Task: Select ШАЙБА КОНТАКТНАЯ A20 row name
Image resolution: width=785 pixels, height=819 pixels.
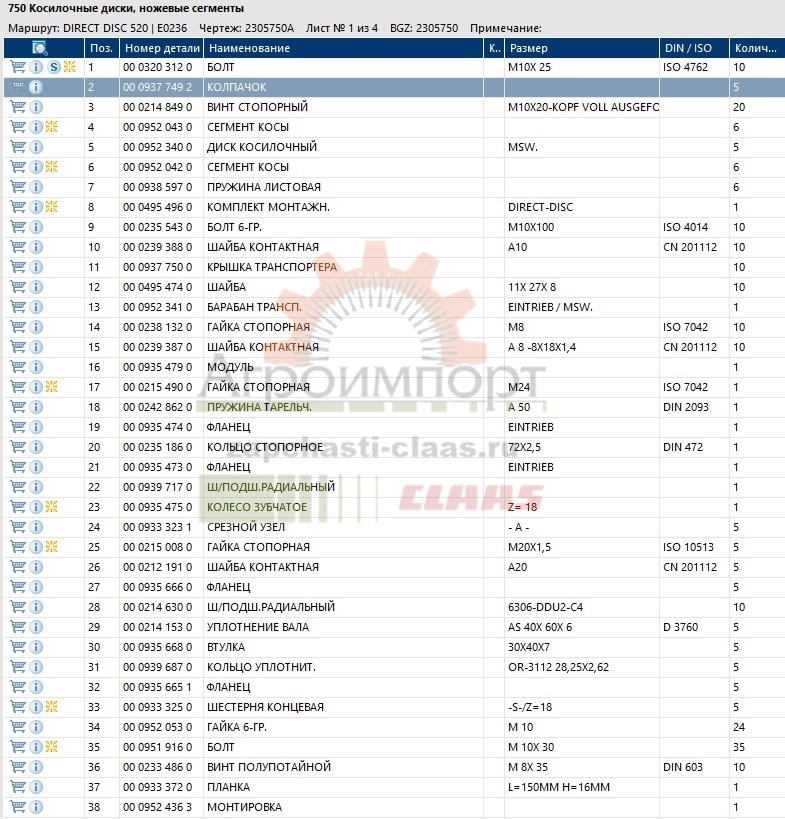Action: click(263, 567)
